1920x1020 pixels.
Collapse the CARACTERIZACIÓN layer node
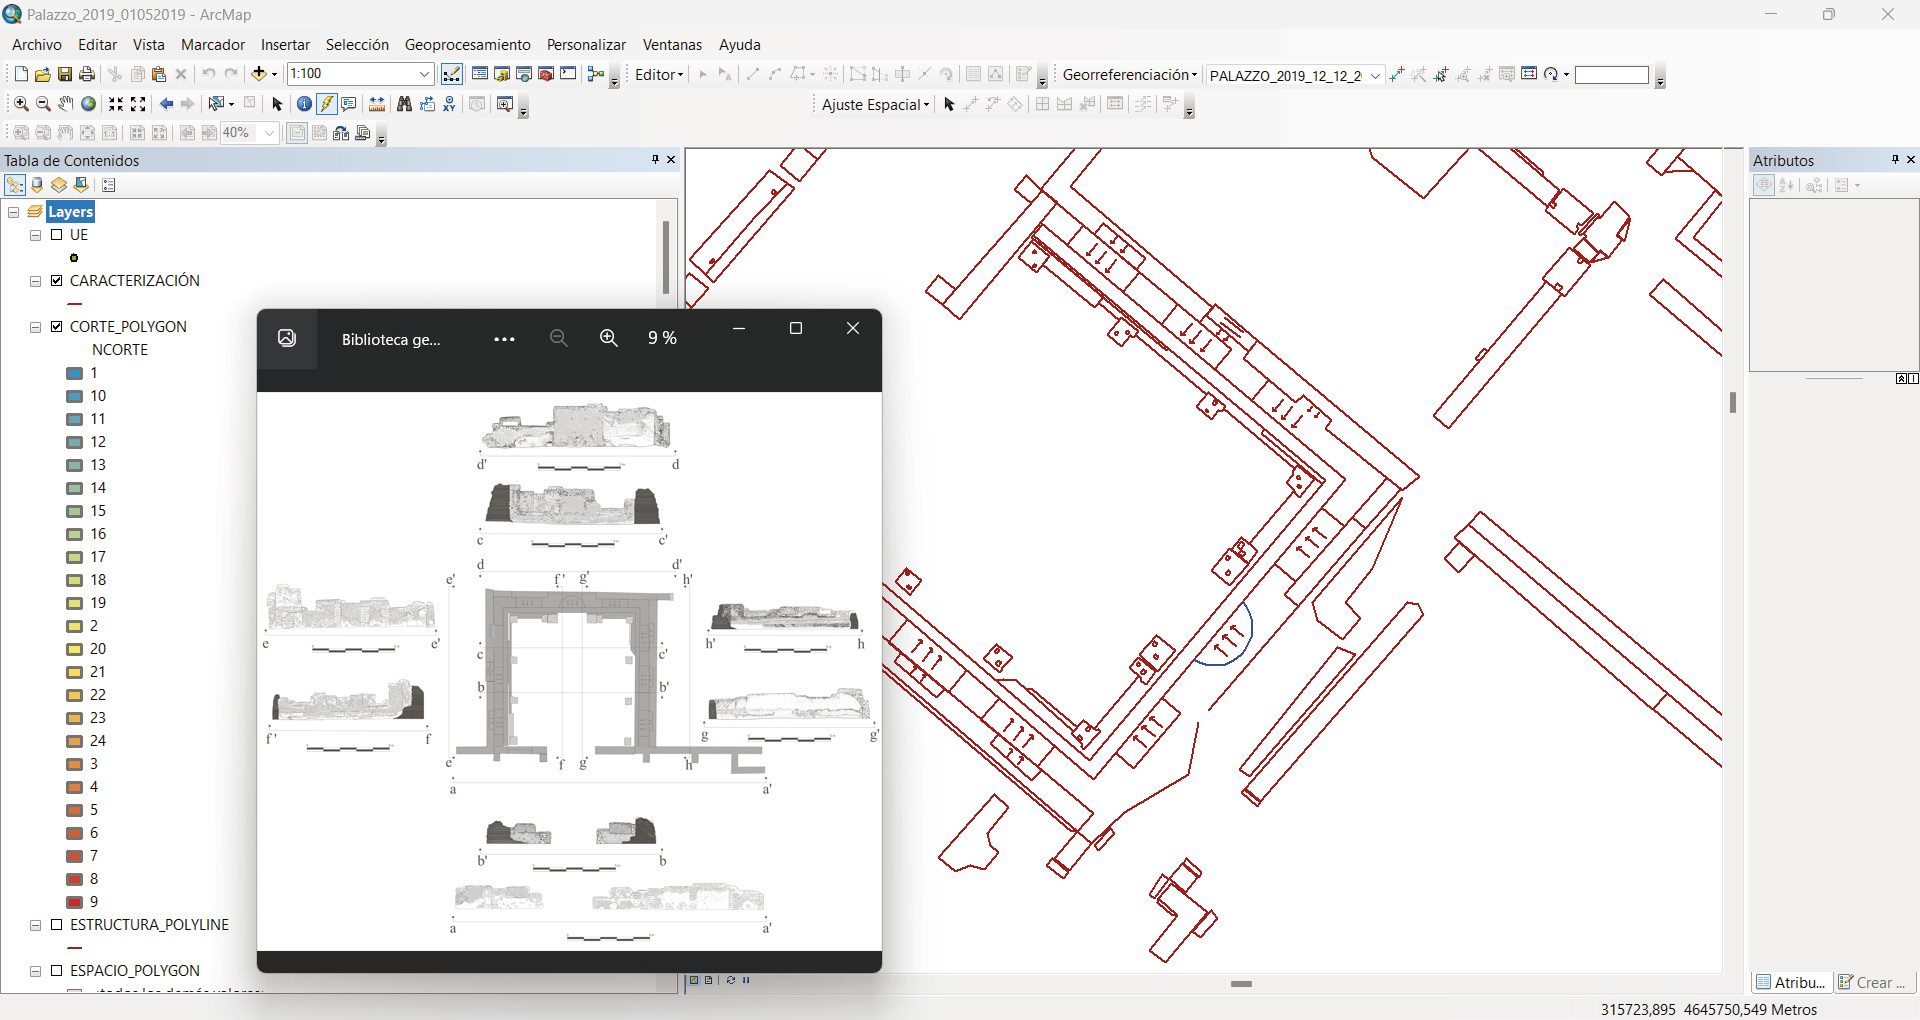pyautogui.click(x=36, y=281)
